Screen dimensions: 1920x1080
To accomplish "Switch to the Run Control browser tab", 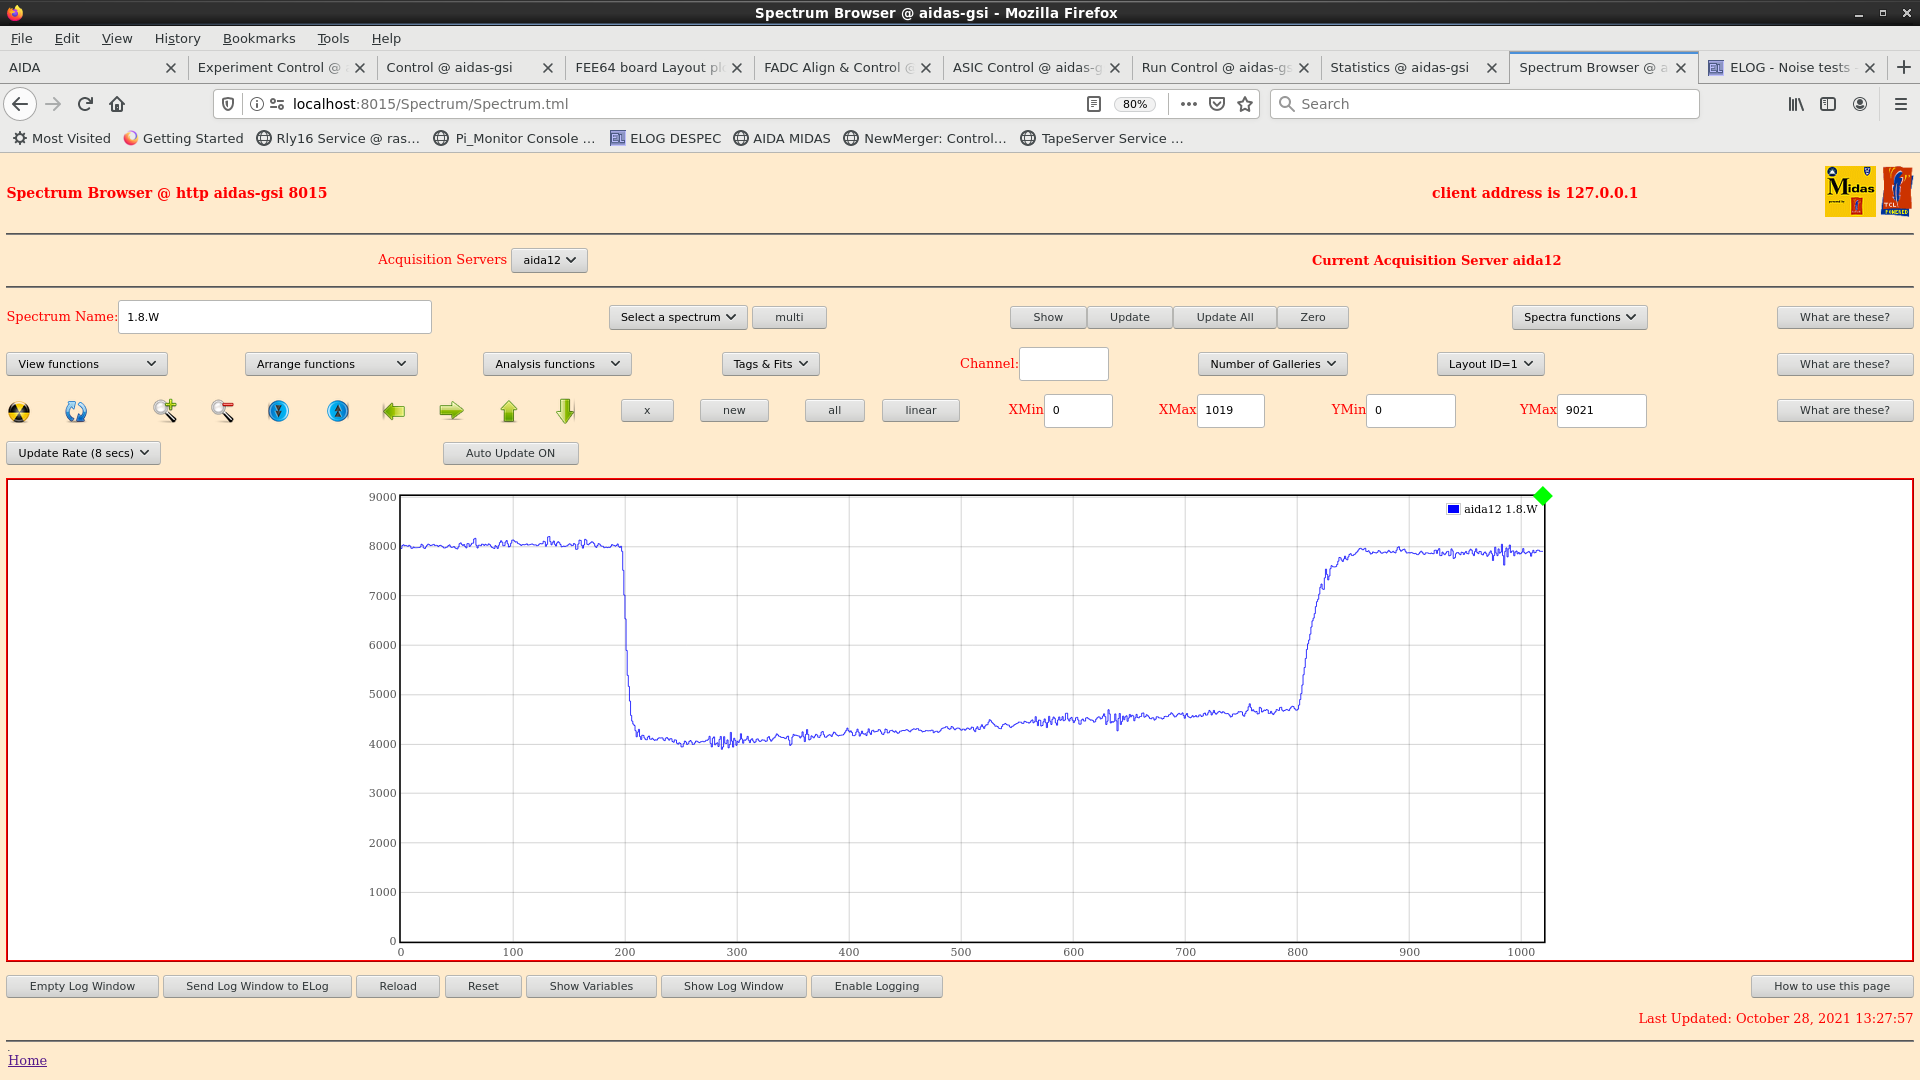I will coord(1215,67).
